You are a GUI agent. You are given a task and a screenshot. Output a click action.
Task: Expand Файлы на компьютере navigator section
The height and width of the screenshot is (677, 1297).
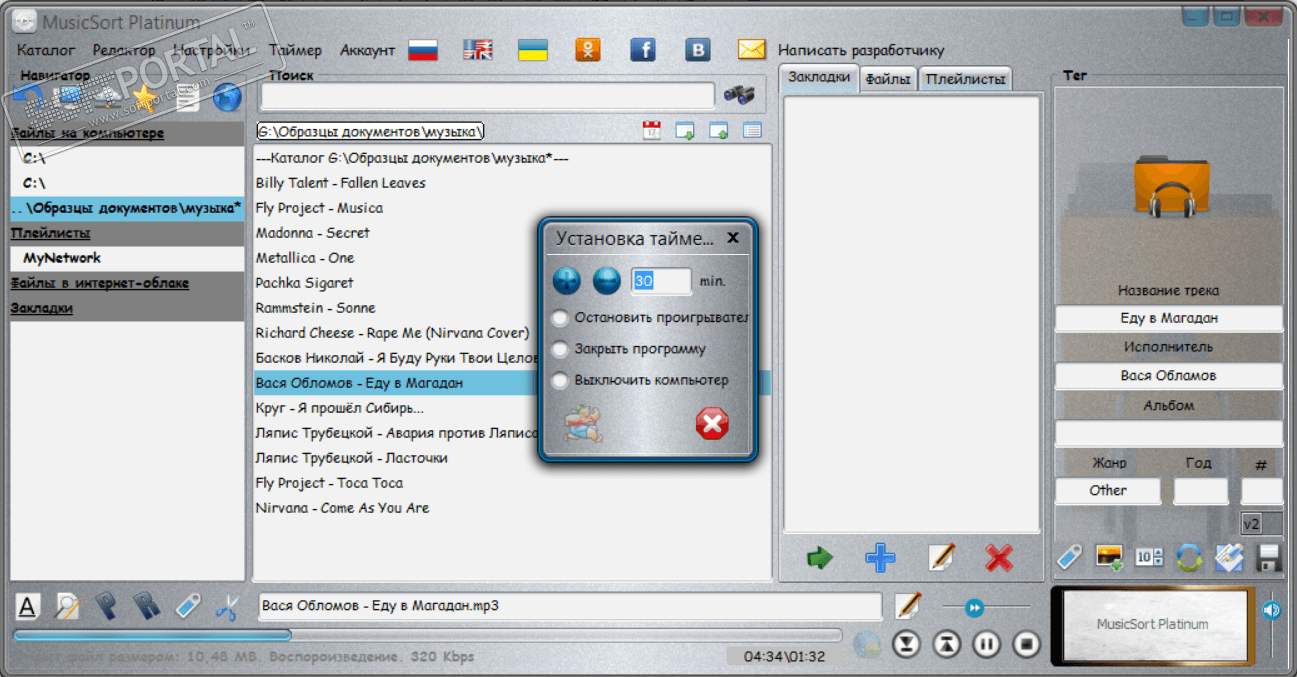[x=88, y=133]
